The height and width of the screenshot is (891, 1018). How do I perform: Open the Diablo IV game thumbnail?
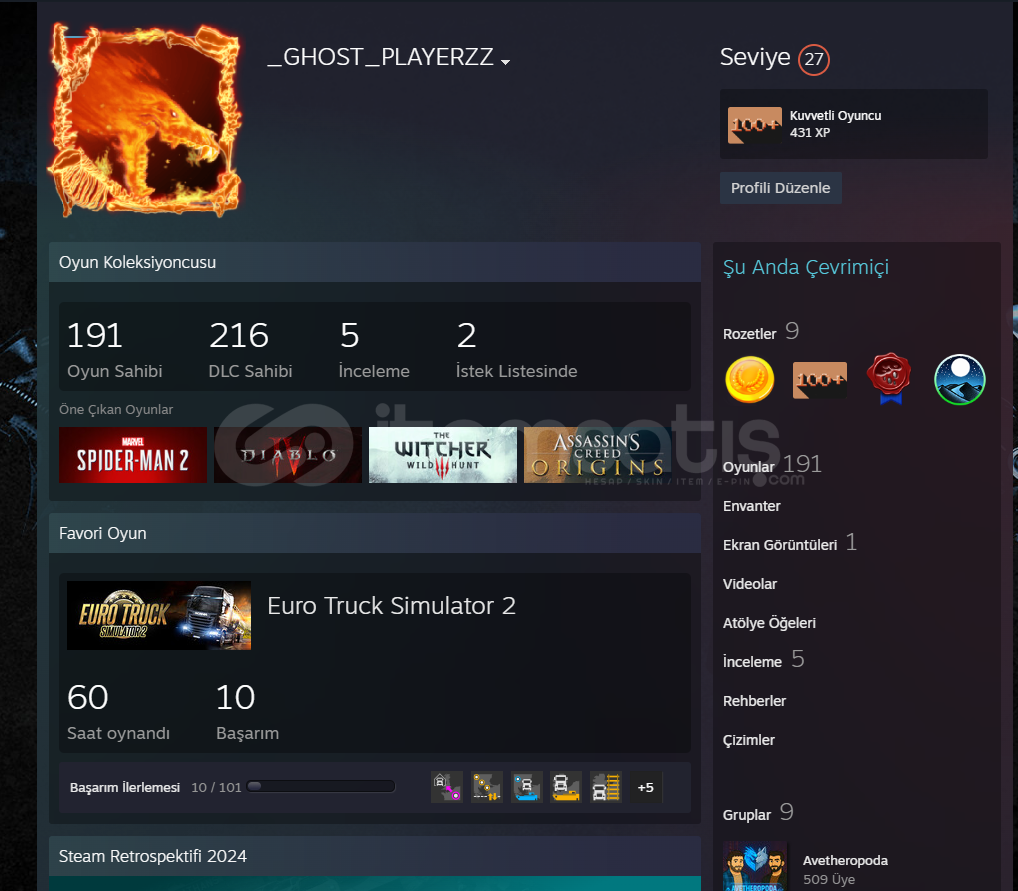click(x=288, y=455)
